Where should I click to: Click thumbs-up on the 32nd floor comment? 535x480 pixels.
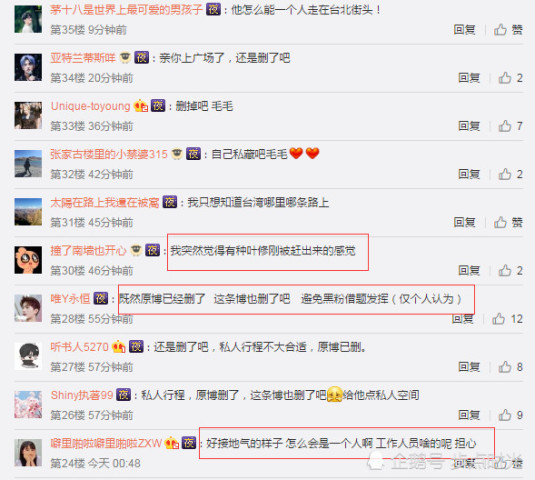pos(505,174)
